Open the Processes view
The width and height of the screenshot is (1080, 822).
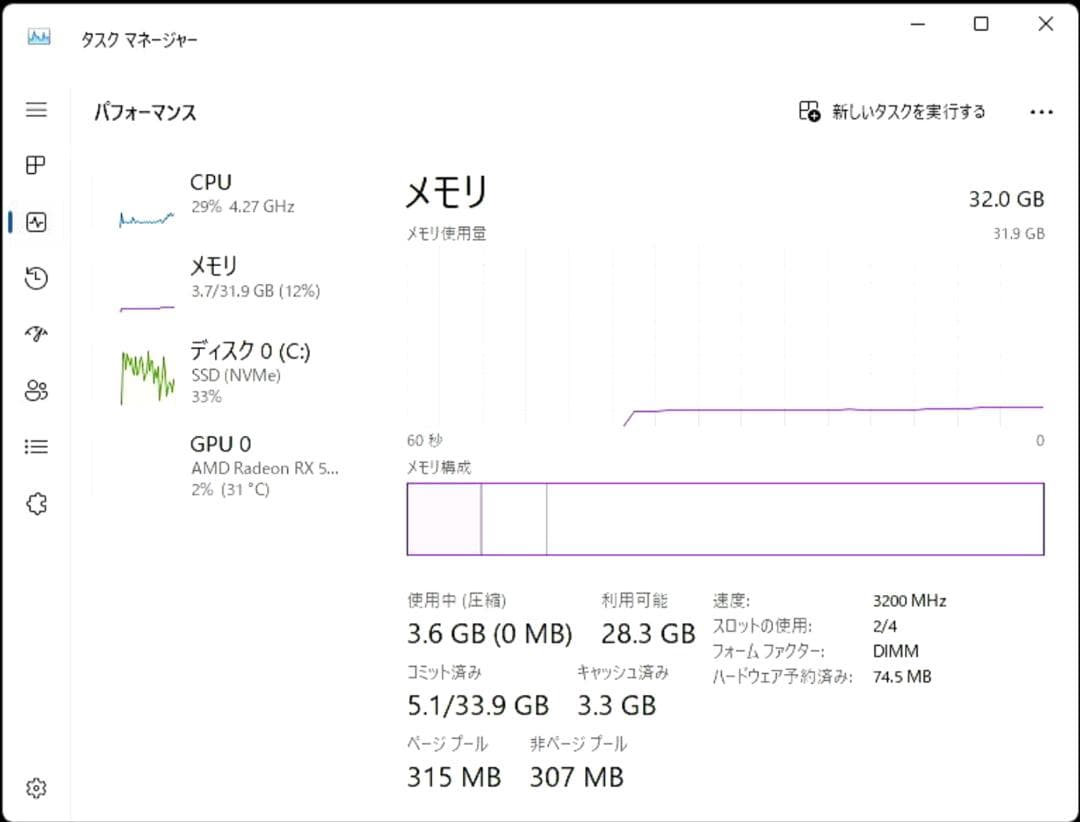point(36,165)
